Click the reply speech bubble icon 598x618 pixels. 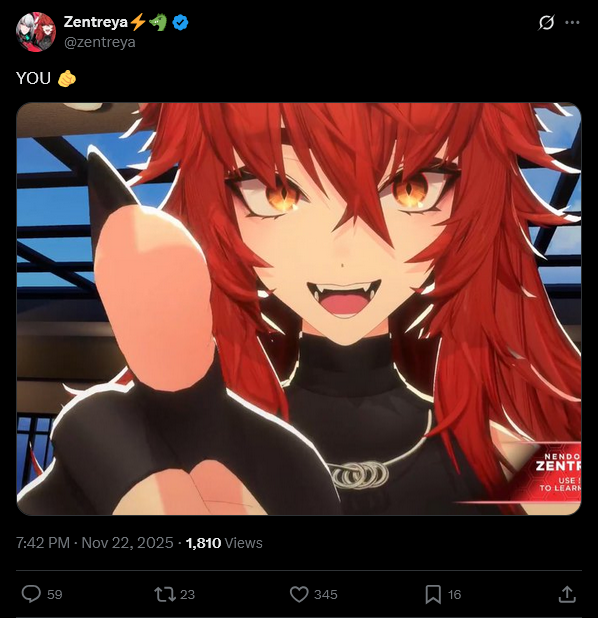coord(31,594)
